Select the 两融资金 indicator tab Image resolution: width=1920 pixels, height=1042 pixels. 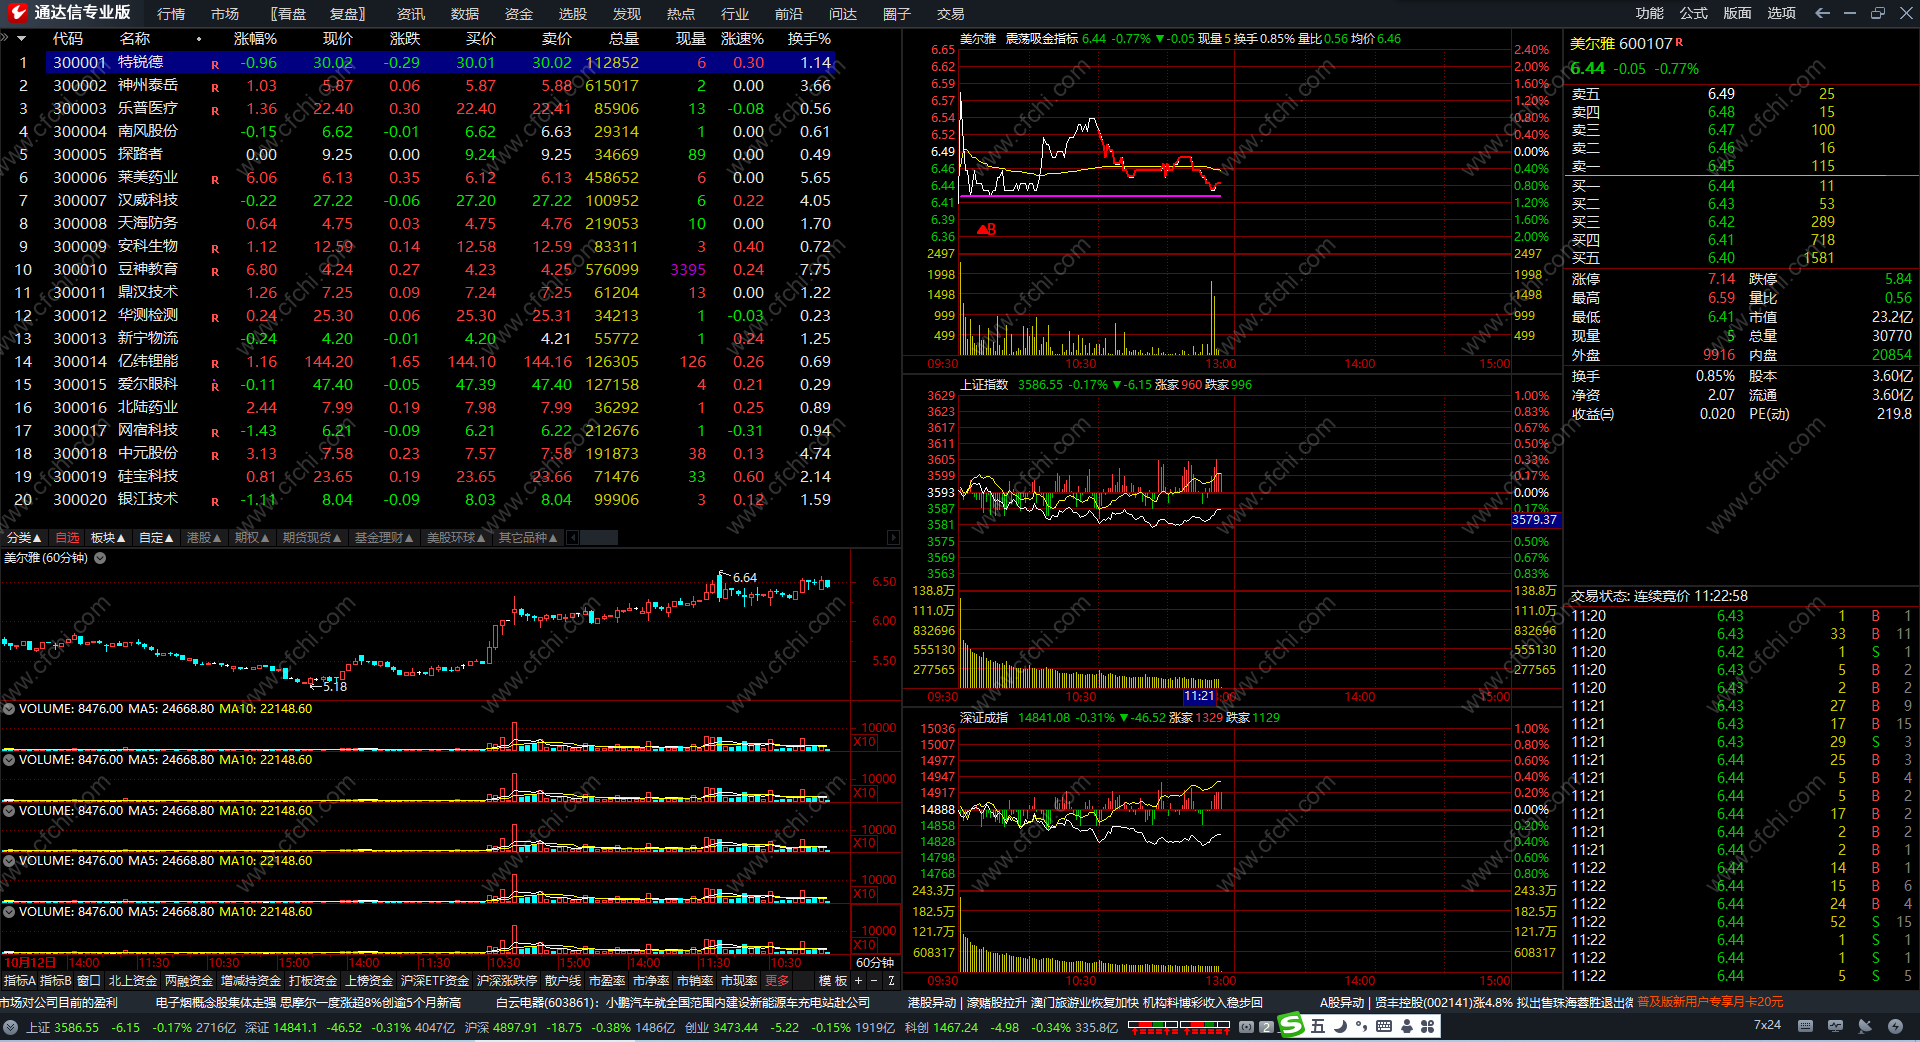(x=189, y=981)
